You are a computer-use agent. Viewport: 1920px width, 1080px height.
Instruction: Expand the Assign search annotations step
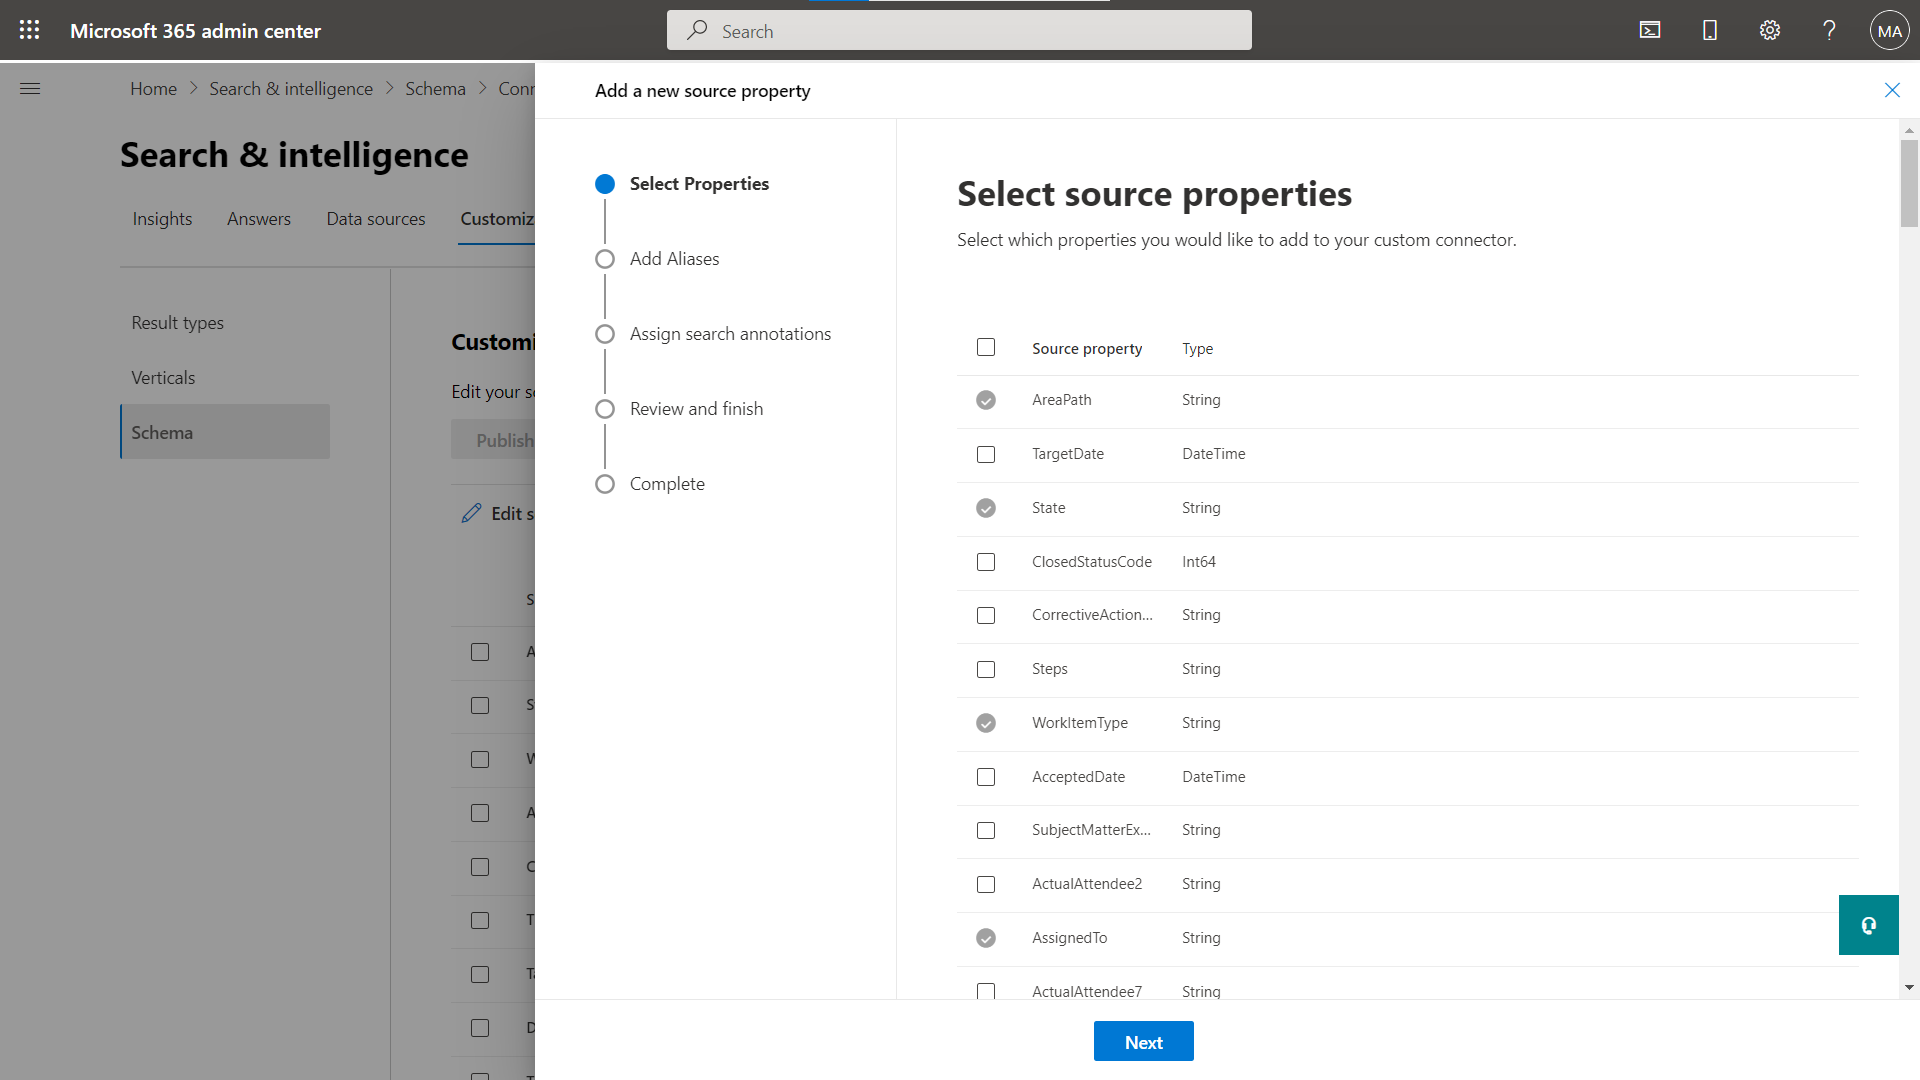tap(729, 334)
